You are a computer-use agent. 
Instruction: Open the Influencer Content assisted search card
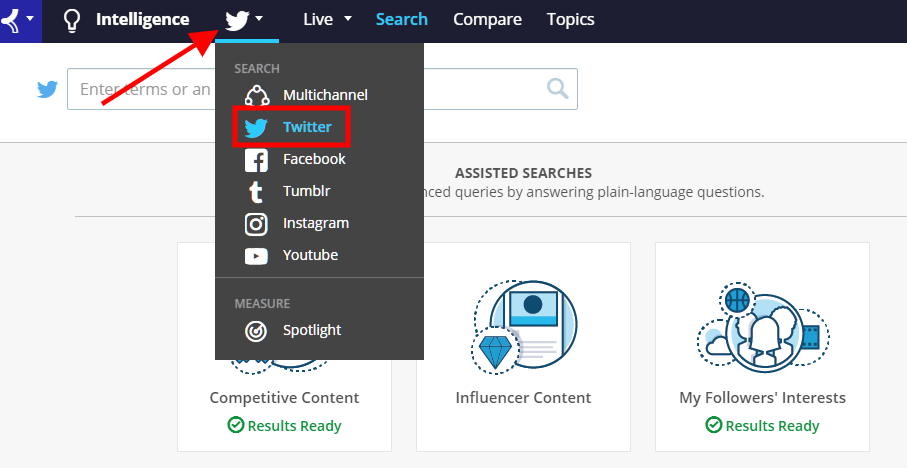[x=523, y=347]
